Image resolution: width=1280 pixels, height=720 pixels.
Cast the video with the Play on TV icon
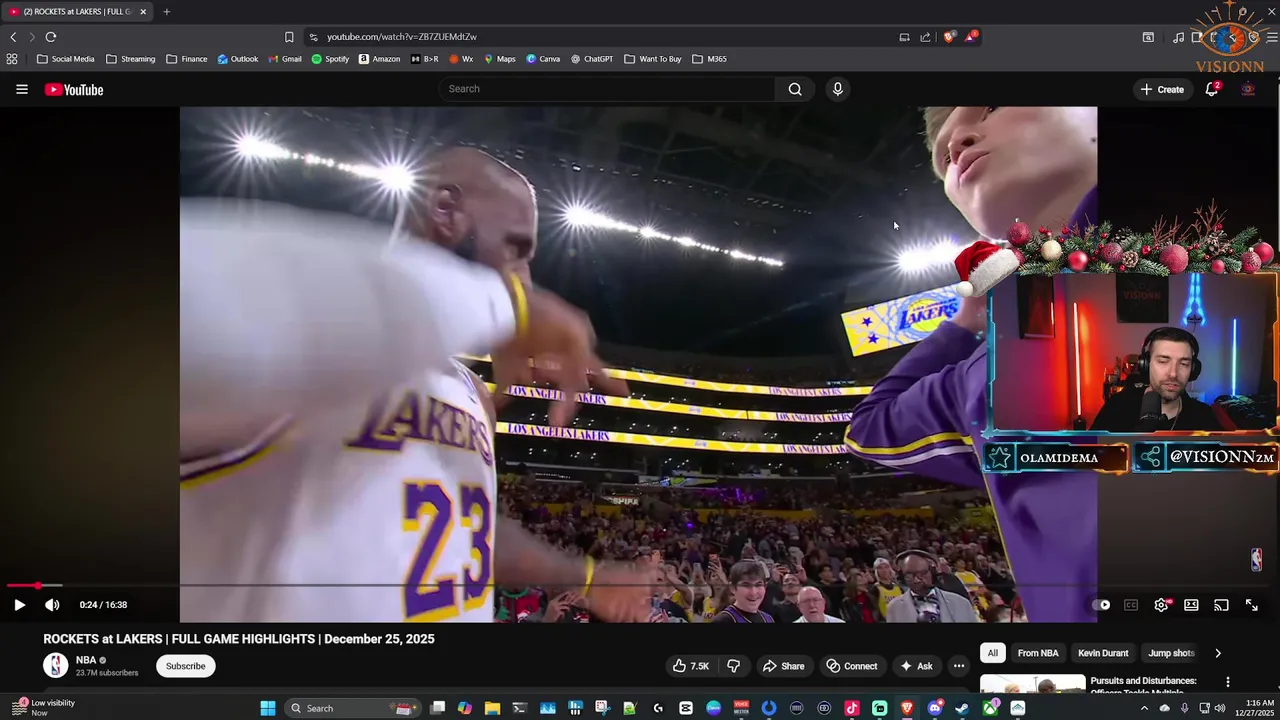[1221, 605]
